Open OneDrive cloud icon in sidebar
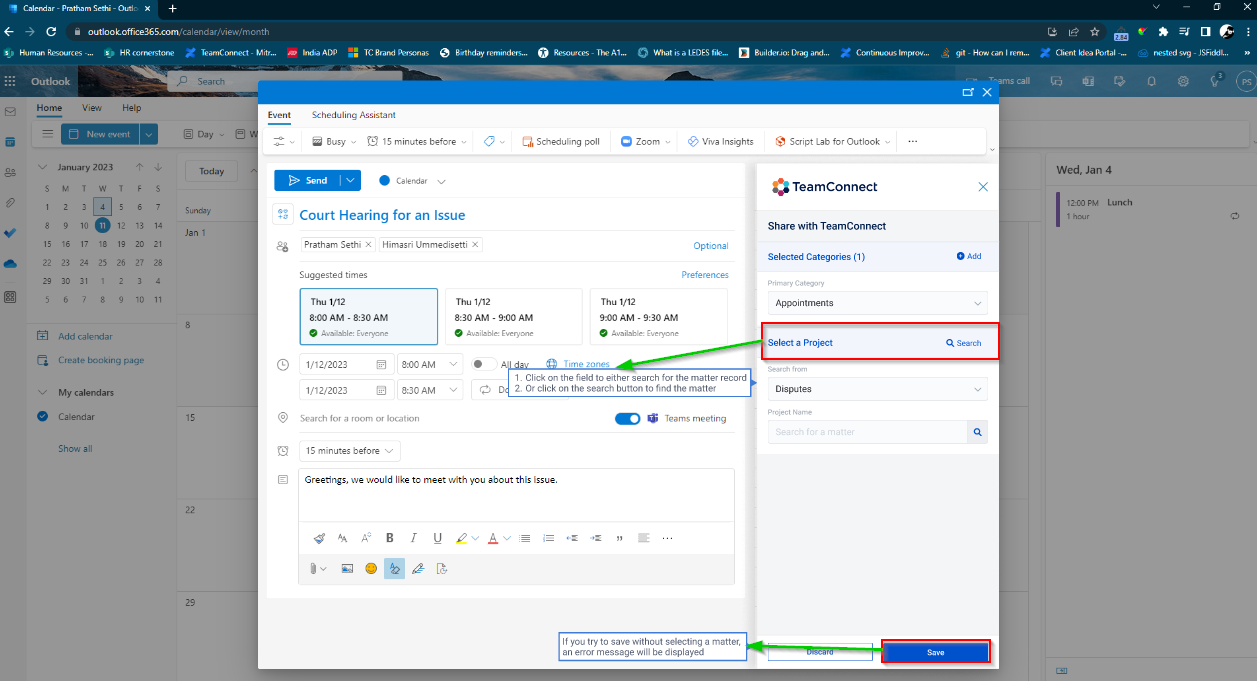Image resolution: width=1257 pixels, height=681 pixels. (x=10, y=264)
